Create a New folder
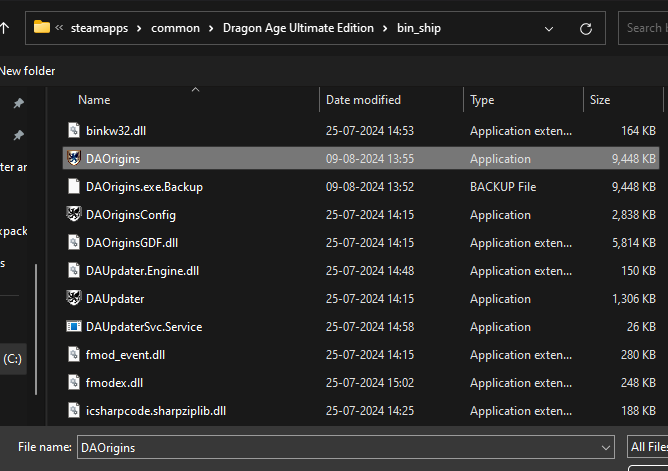The width and height of the screenshot is (668, 471). [28, 71]
